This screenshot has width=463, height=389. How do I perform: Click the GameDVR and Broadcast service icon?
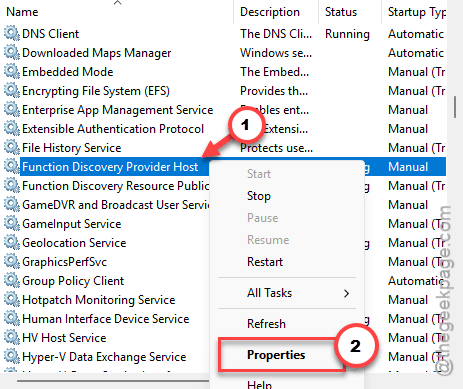click(x=12, y=205)
